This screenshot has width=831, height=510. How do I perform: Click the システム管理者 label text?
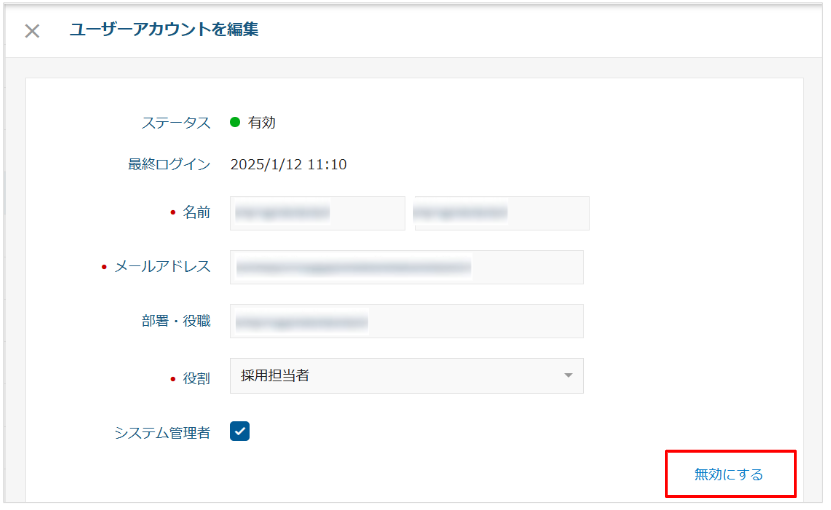162,433
